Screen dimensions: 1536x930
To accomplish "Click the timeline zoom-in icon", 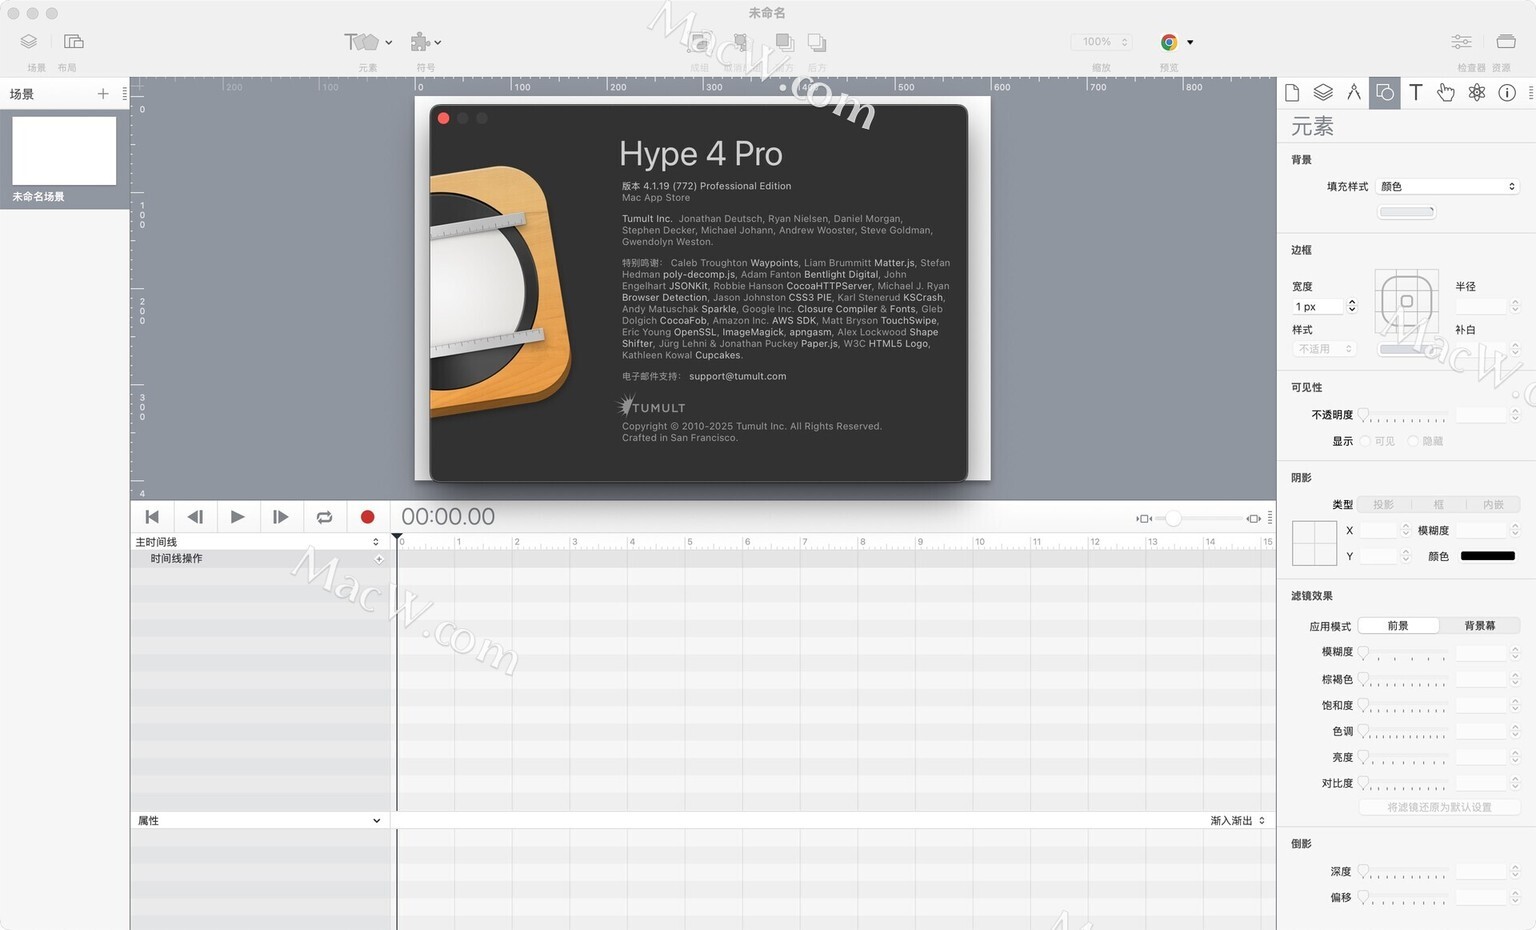I will [1253, 518].
